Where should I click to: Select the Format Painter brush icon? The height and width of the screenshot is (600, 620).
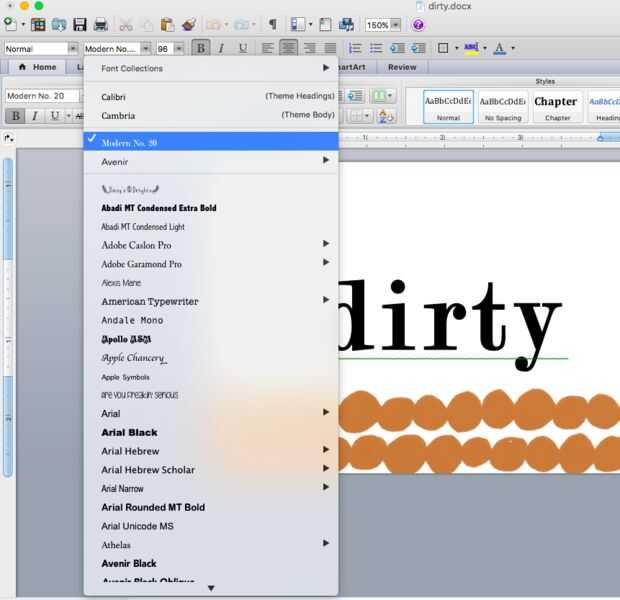[x=189, y=25]
